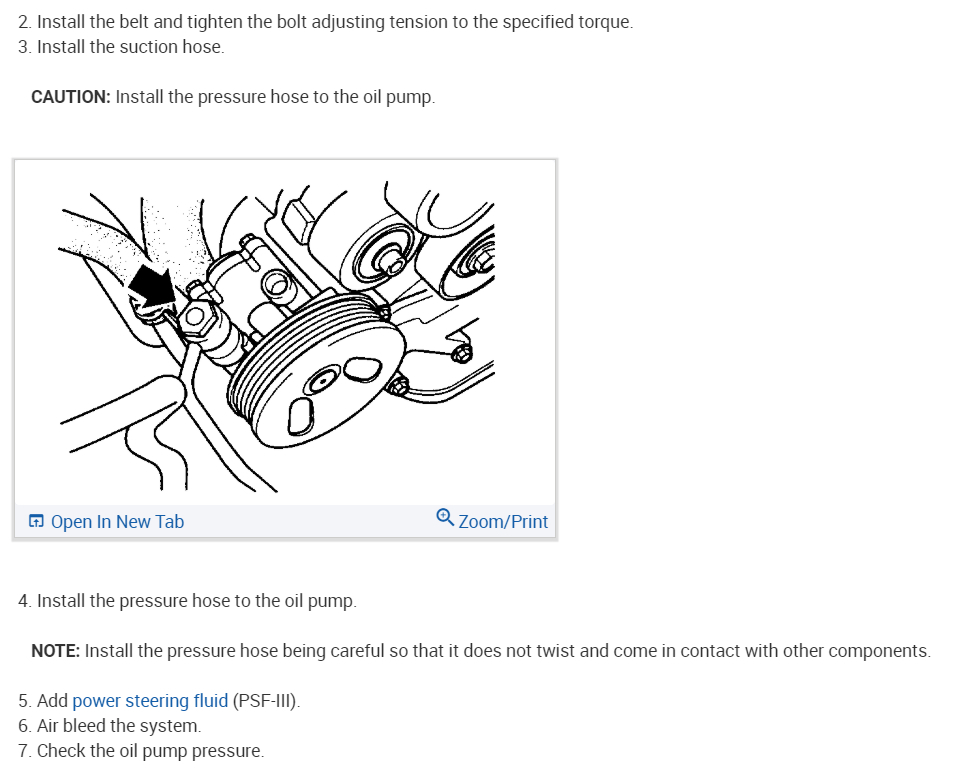Follow the power steering fluid link

(150, 701)
